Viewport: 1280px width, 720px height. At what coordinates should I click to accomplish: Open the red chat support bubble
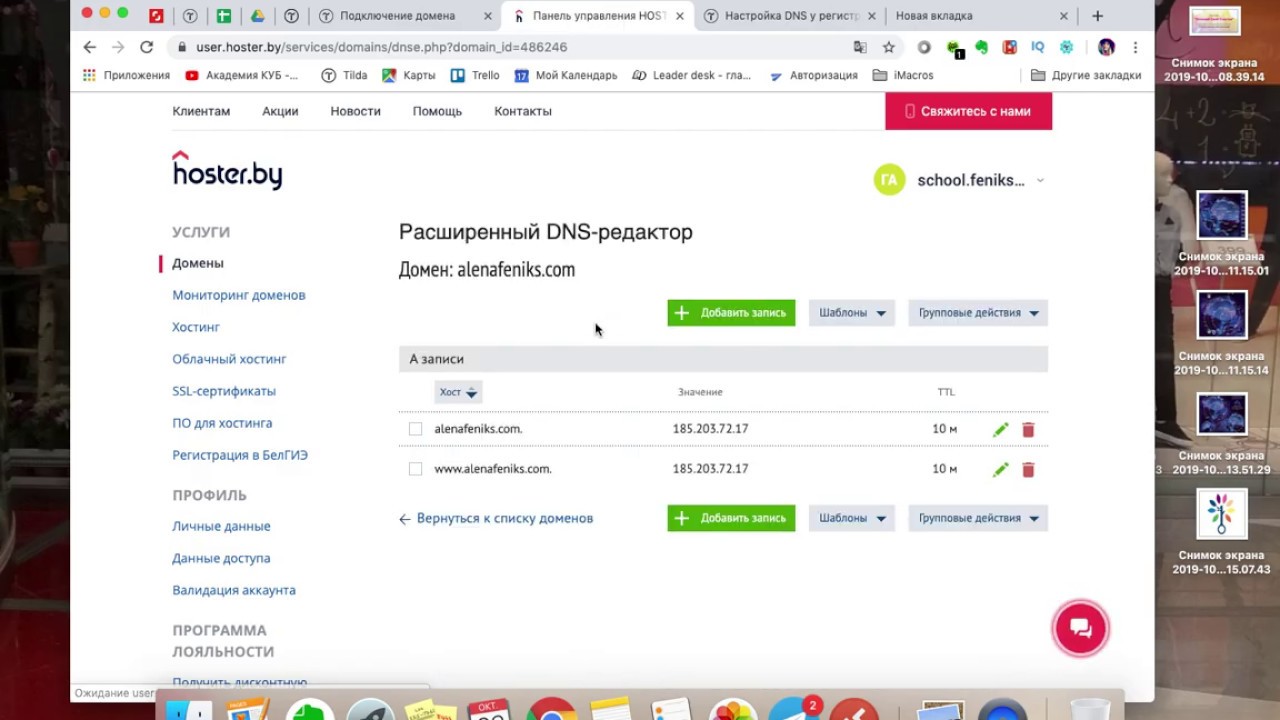coord(1080,628)
